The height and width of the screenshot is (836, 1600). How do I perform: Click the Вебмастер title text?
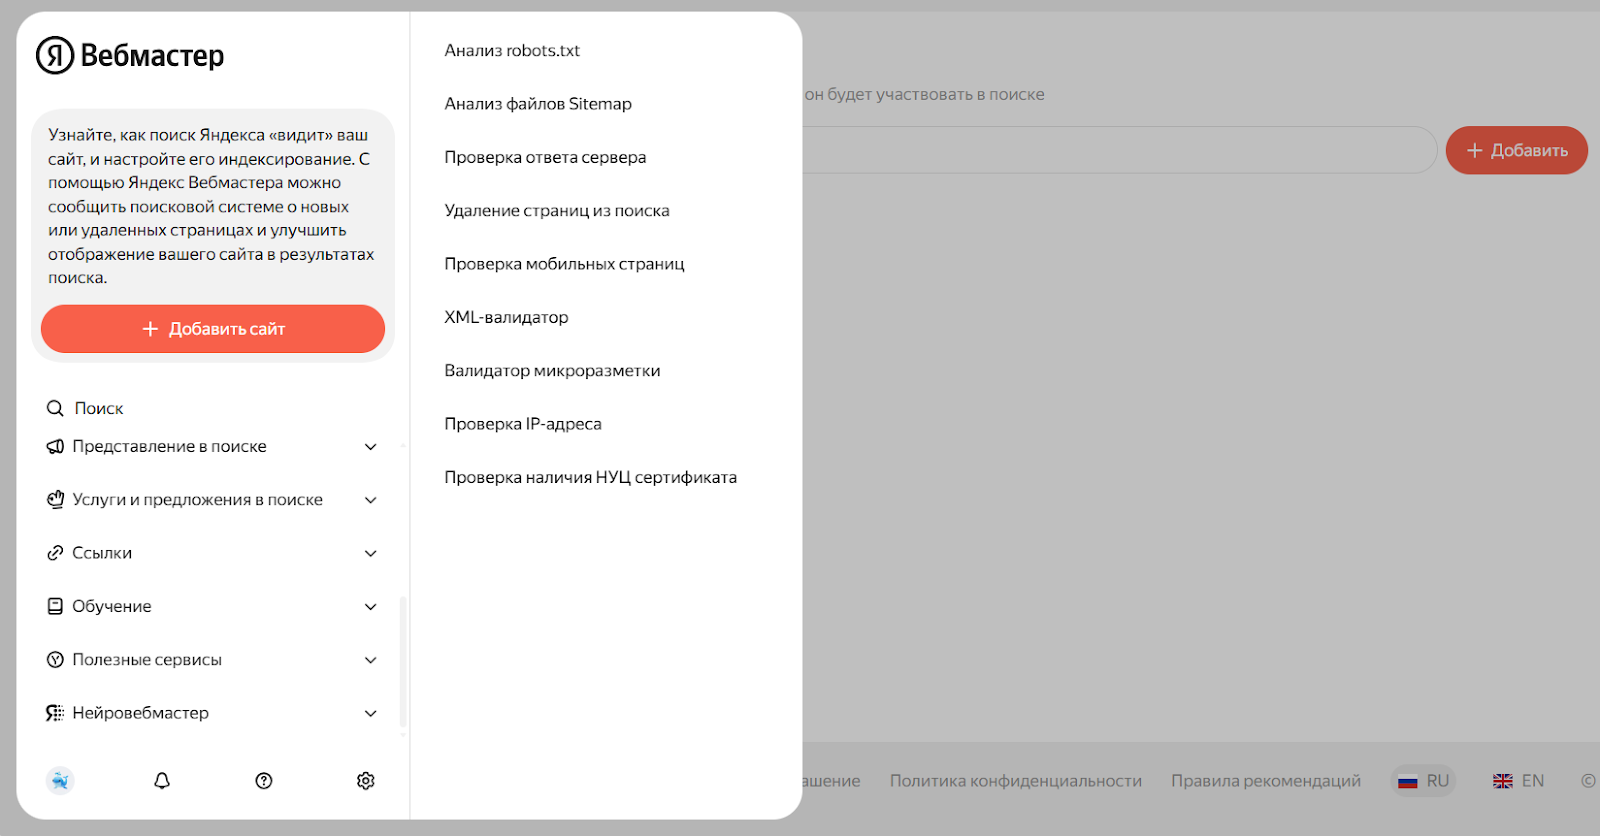coord(152,56)
